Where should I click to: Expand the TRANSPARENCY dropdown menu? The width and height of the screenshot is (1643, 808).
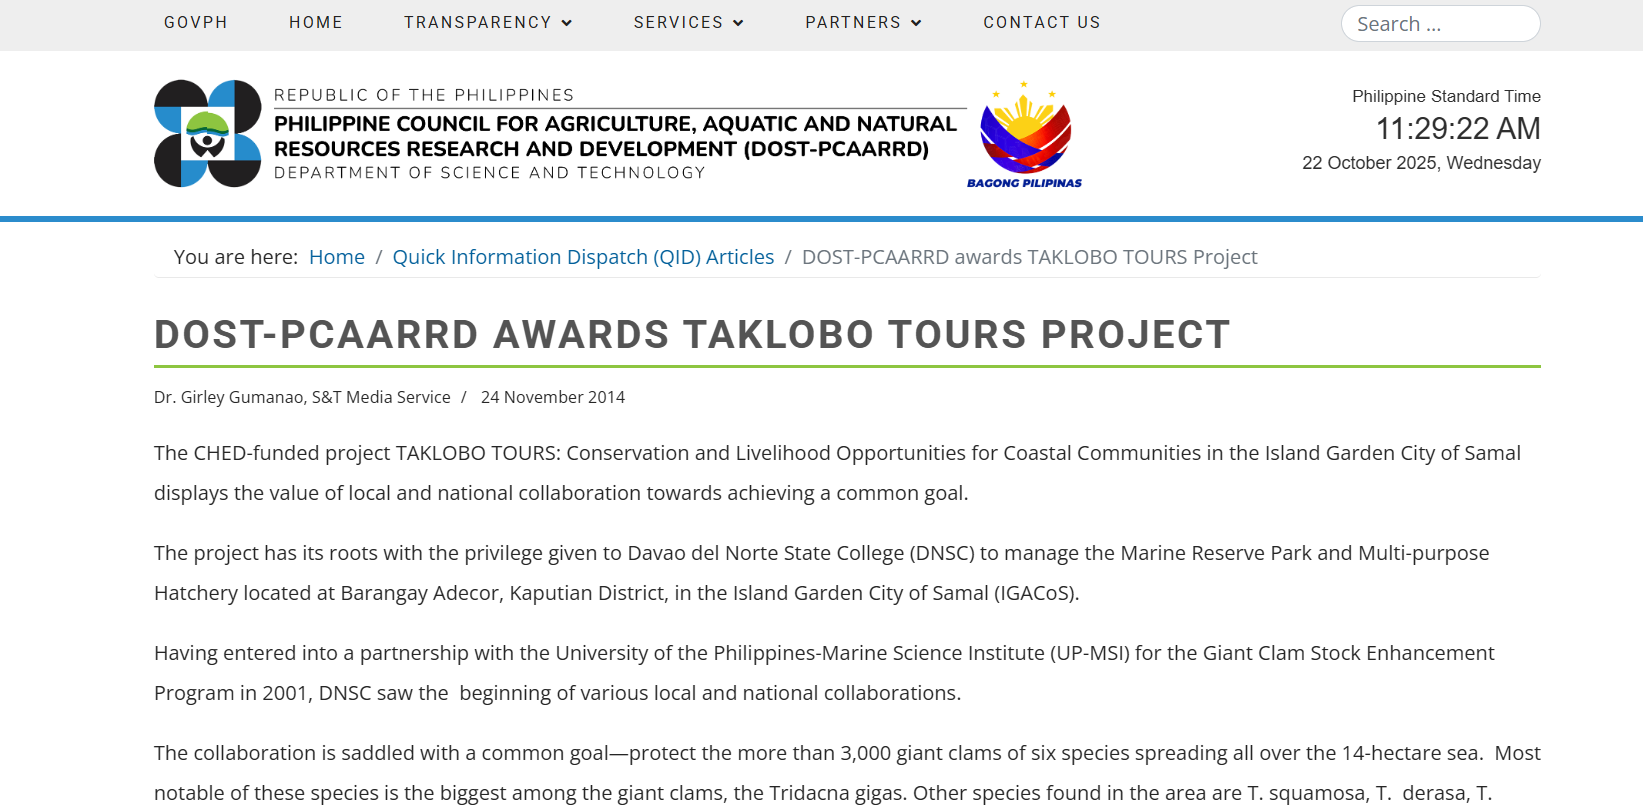488,22
